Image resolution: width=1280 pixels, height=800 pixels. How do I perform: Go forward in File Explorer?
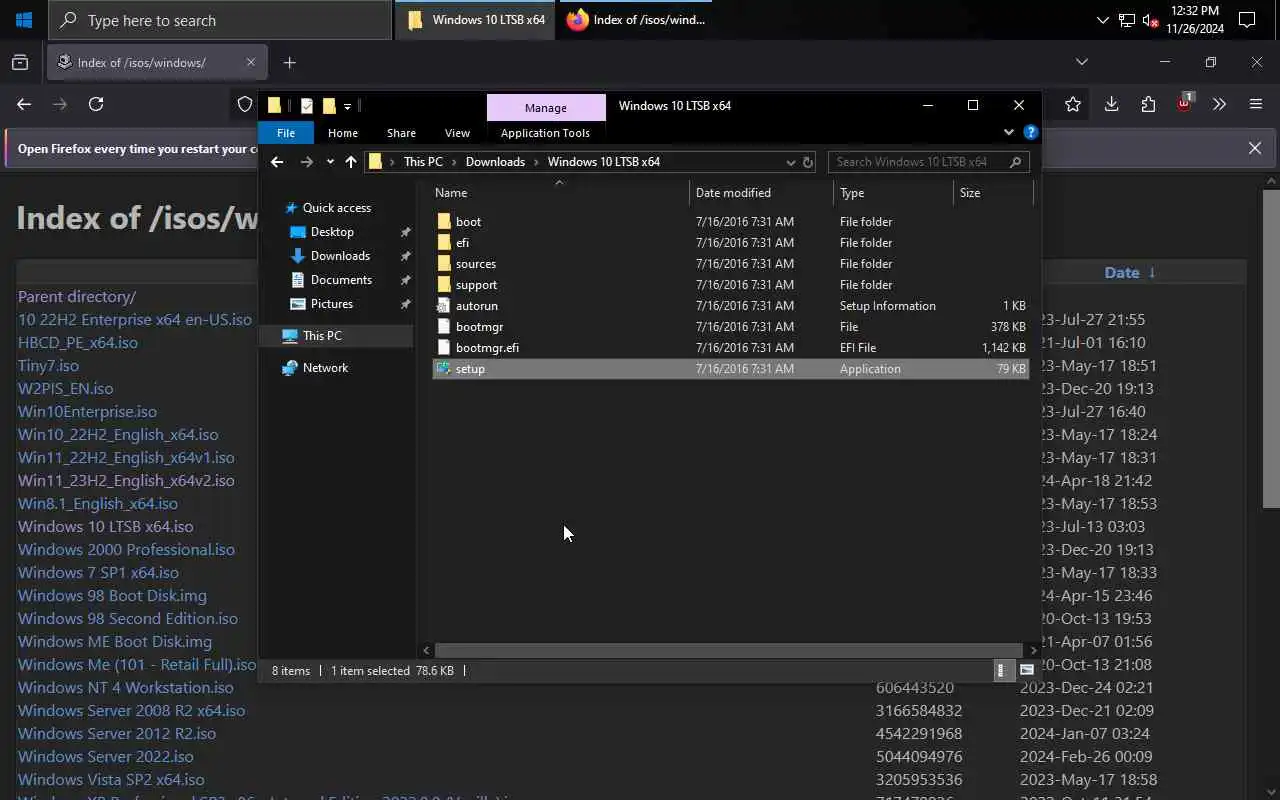[x=306, y=162]
